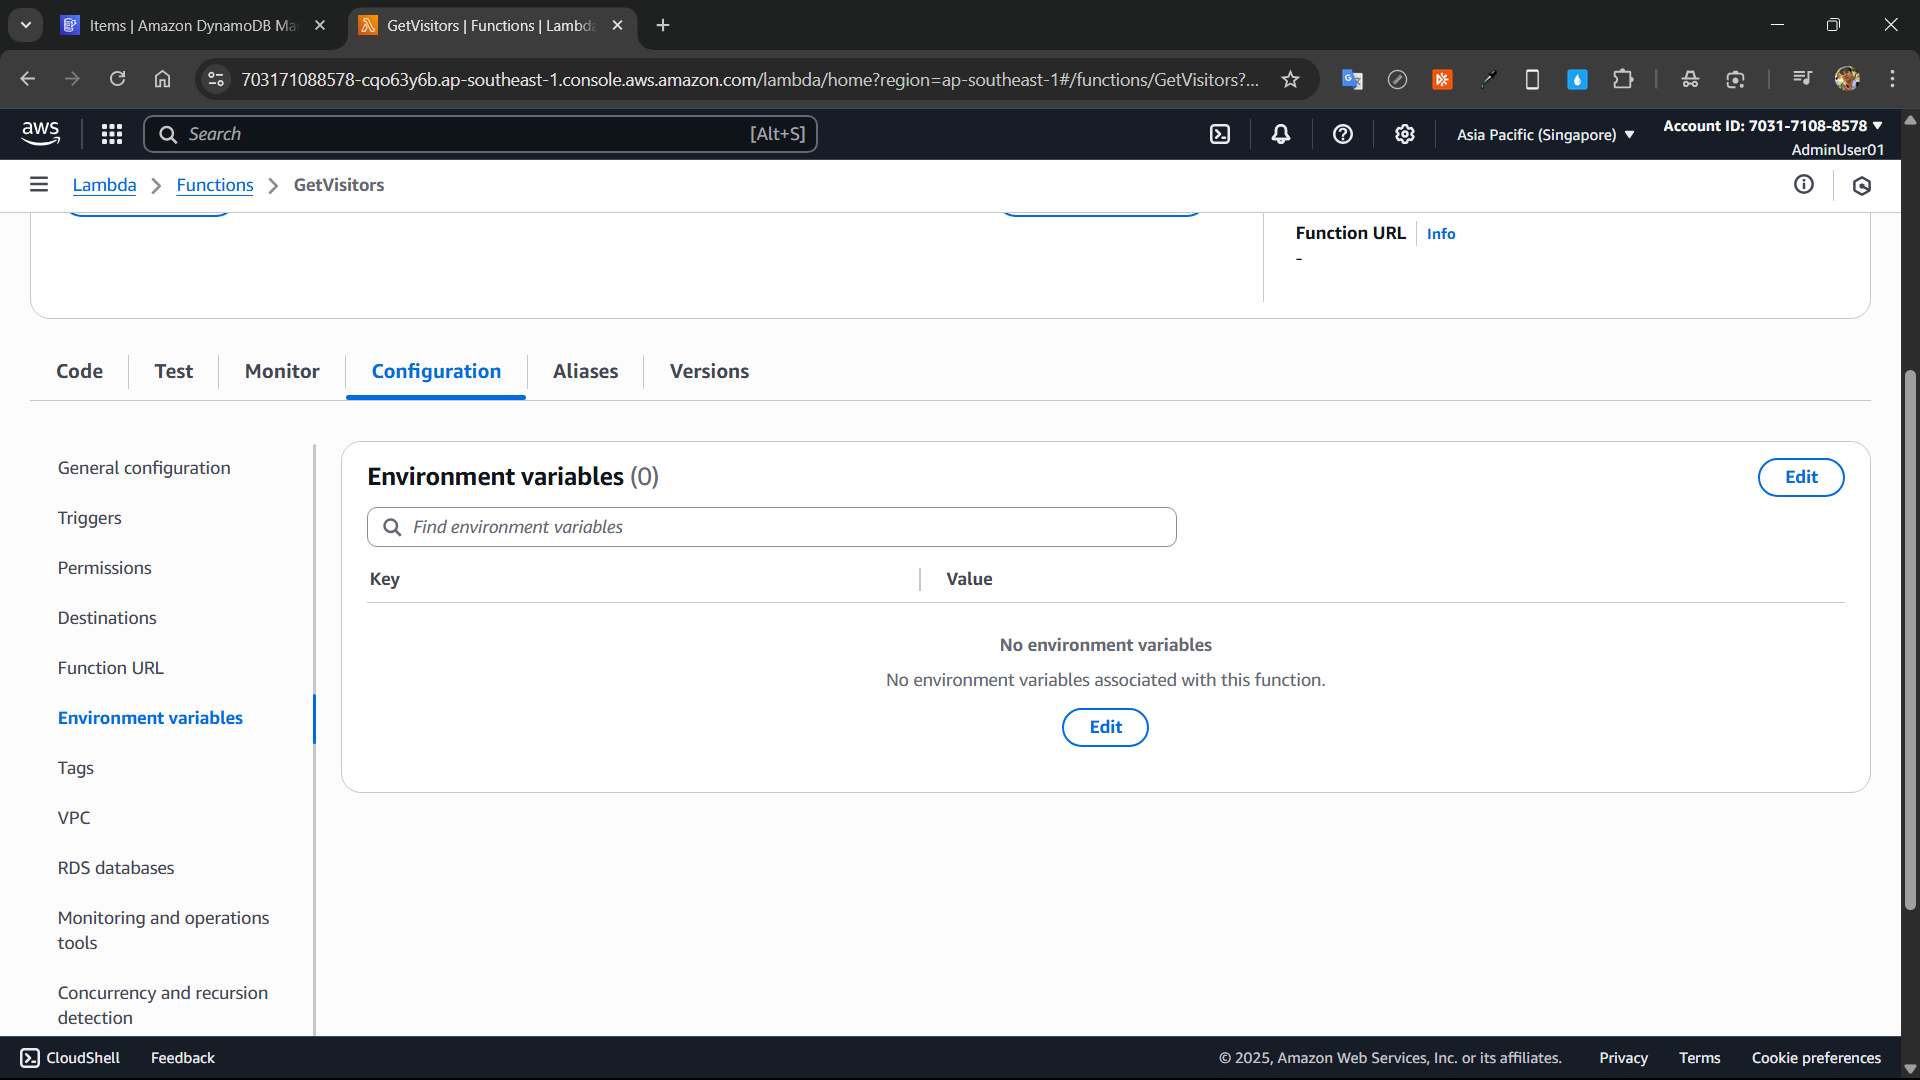1920x1080 pixels.
Task: Open Concurrency and recursion detection section
Action: 163,1005
